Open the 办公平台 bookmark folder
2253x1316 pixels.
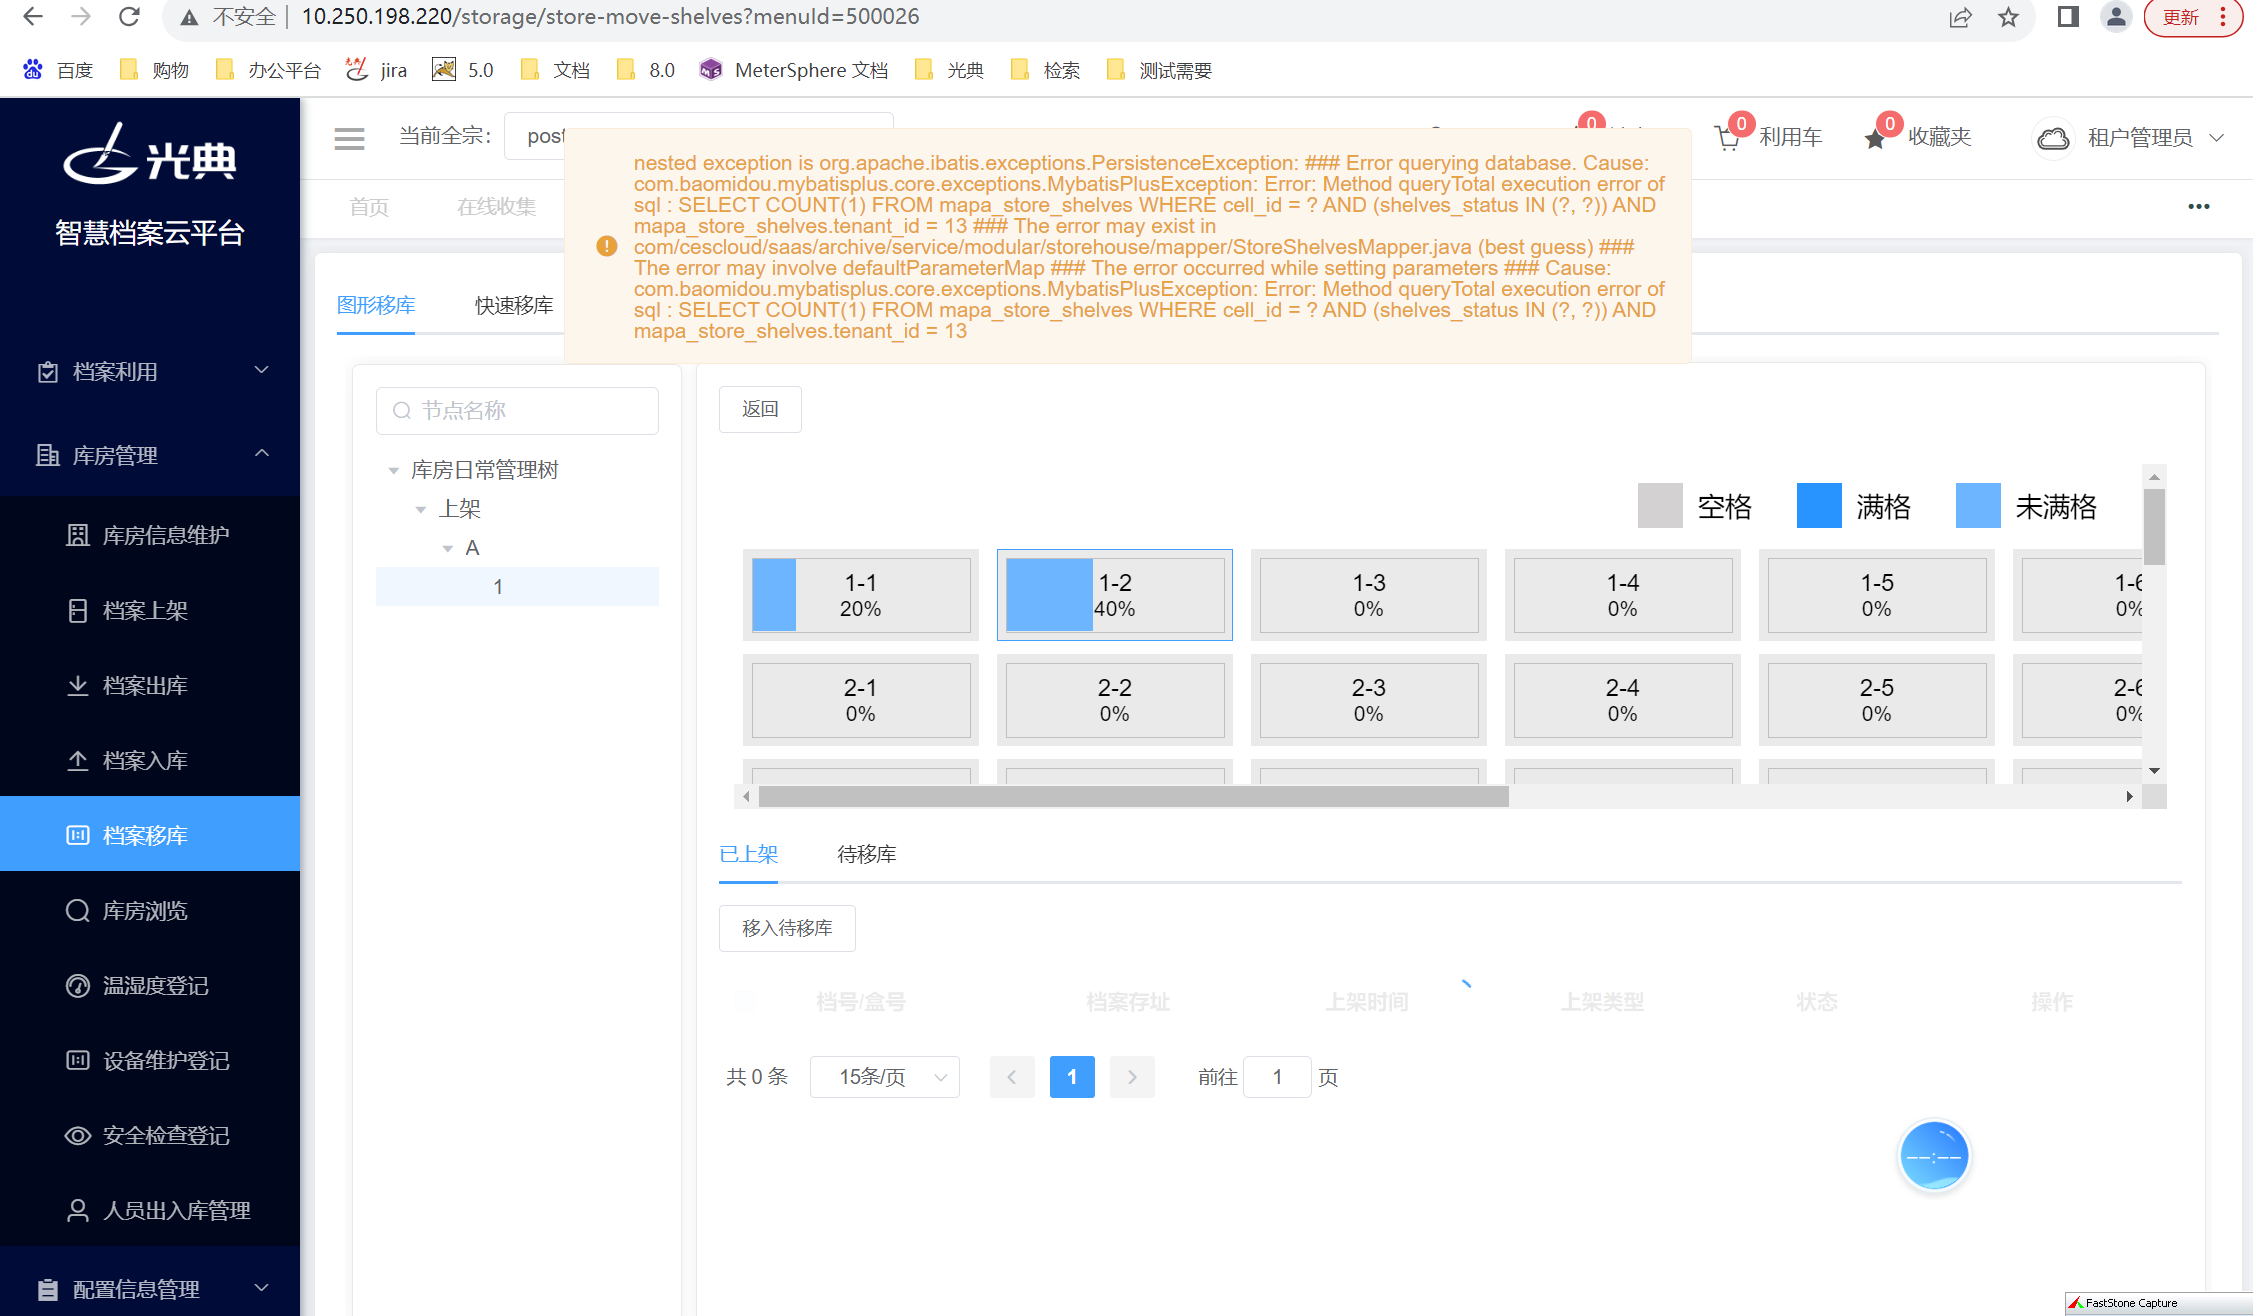(269, 70)
